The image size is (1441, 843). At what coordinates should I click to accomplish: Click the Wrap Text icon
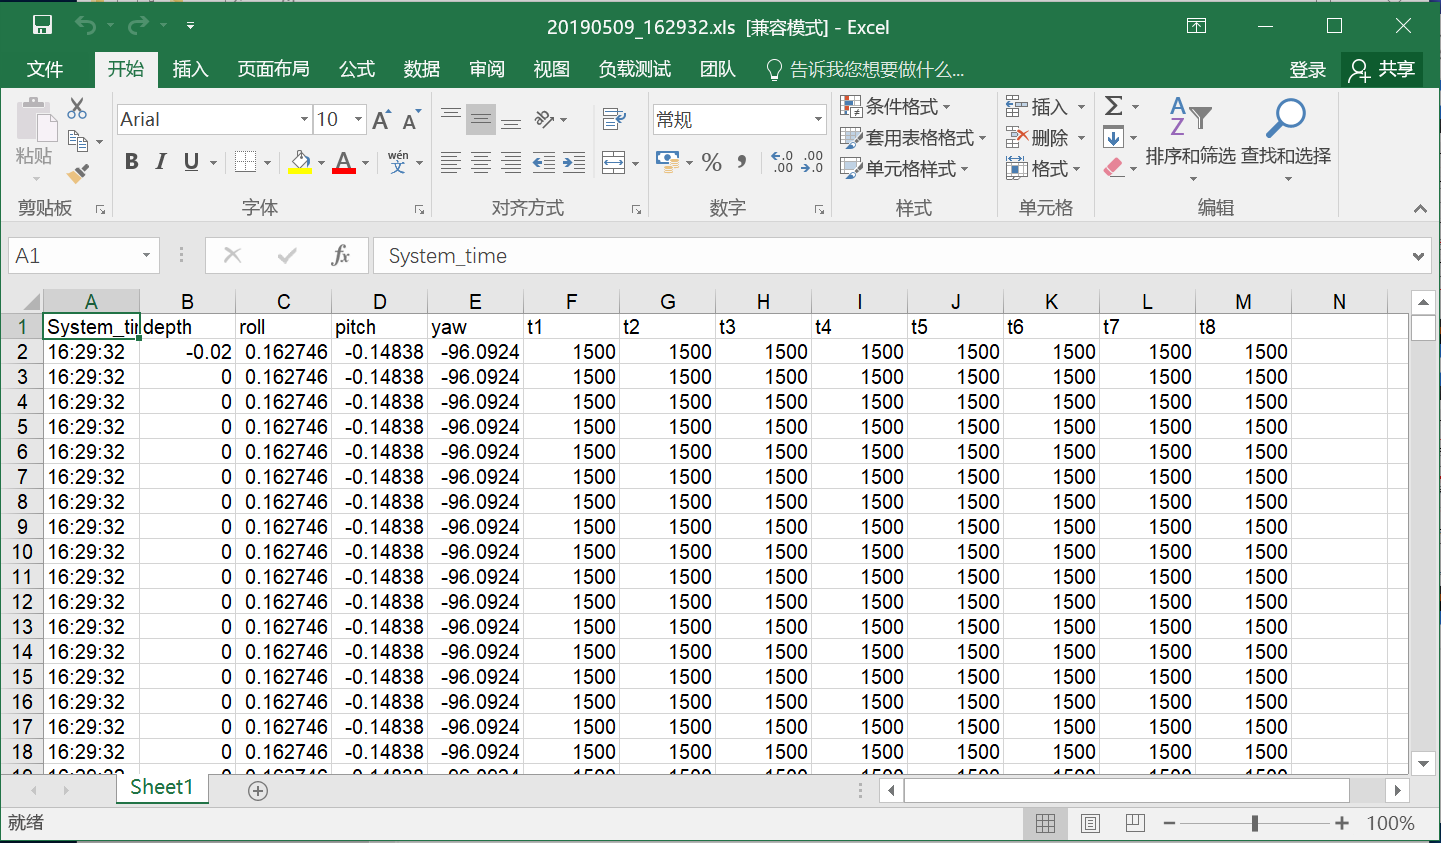(x=614, y=120)
